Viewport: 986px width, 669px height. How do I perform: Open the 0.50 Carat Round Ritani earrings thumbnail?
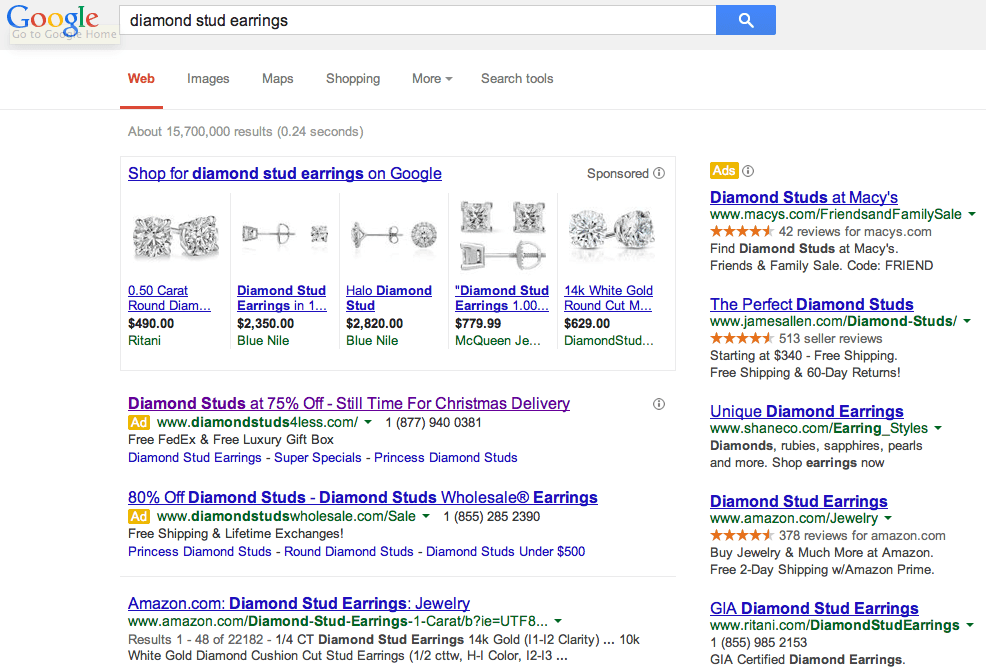(x=176, y=235)
